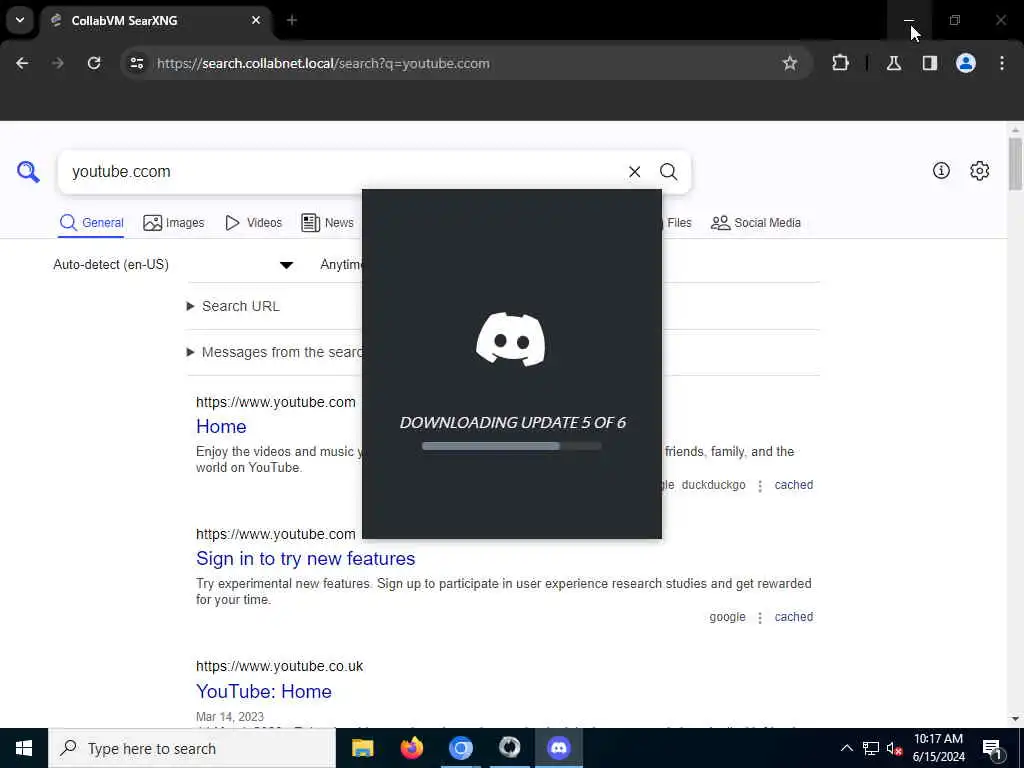Image resolution: width=1024 pixels, height=768 pixels.
Task: Click the Windows taskbar search box
Action: point(192,748)
